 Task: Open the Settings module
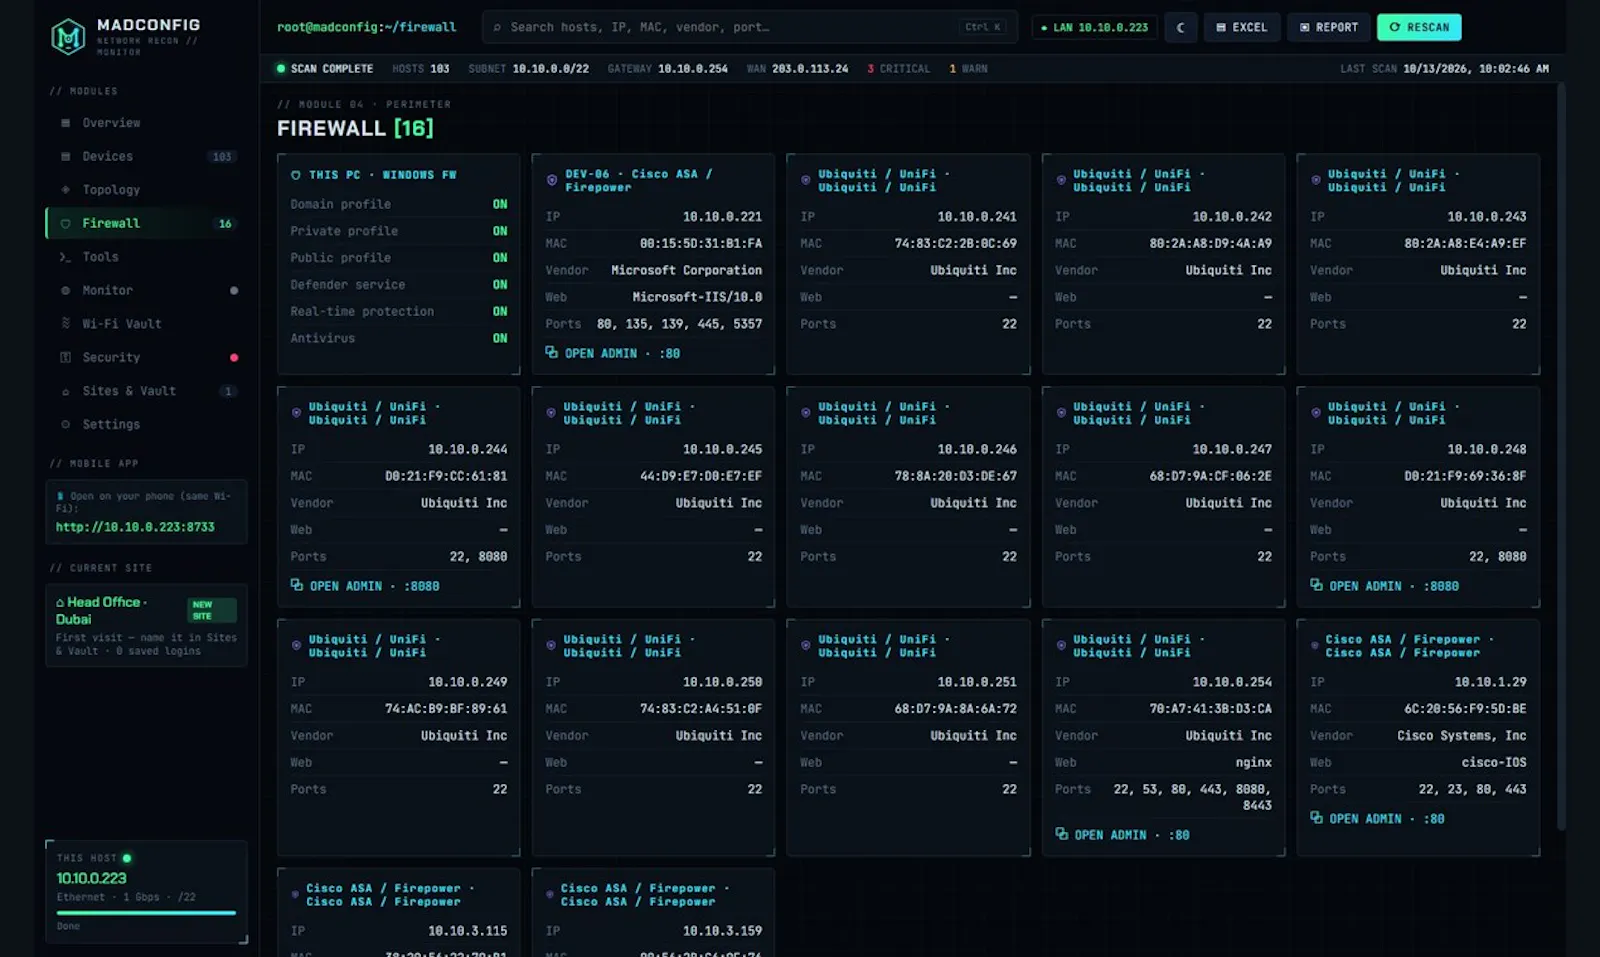tap(145, 424)
